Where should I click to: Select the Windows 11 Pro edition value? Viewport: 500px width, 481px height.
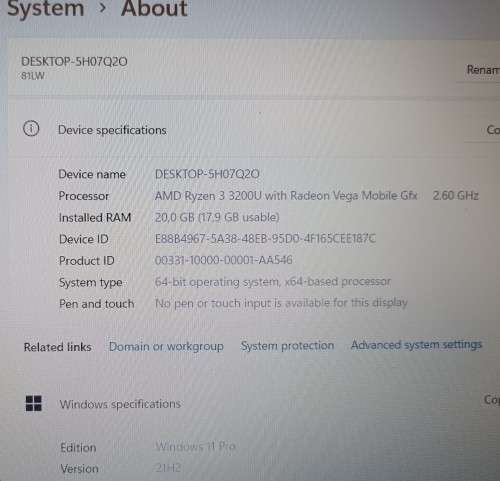(x=195, y=446)
